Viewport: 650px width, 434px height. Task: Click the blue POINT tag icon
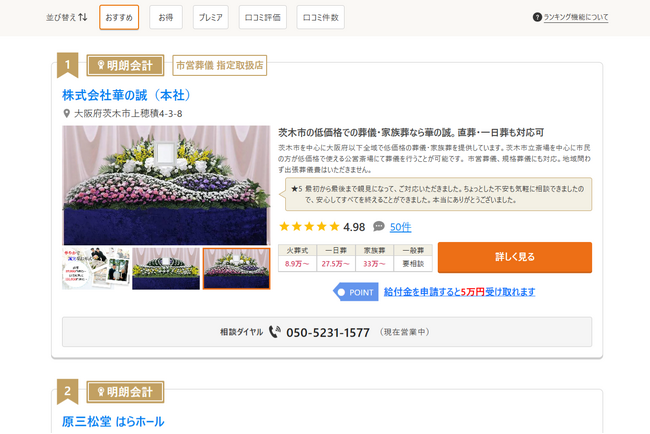pos(356,292)
